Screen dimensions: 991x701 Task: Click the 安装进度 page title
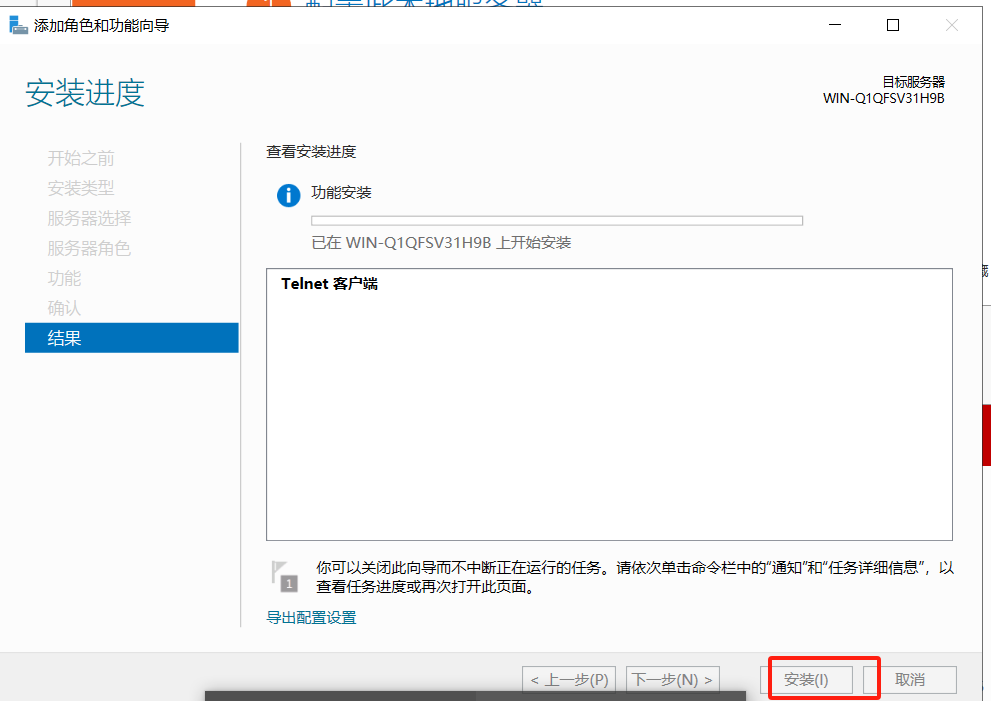click(x=85, y=94)
